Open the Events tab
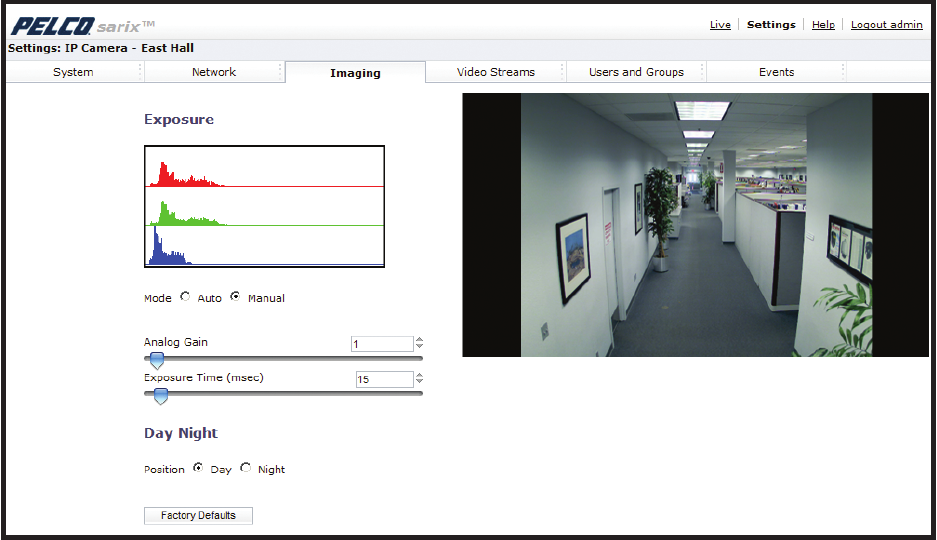Viewport: 937px width, 540px height. 776,72
